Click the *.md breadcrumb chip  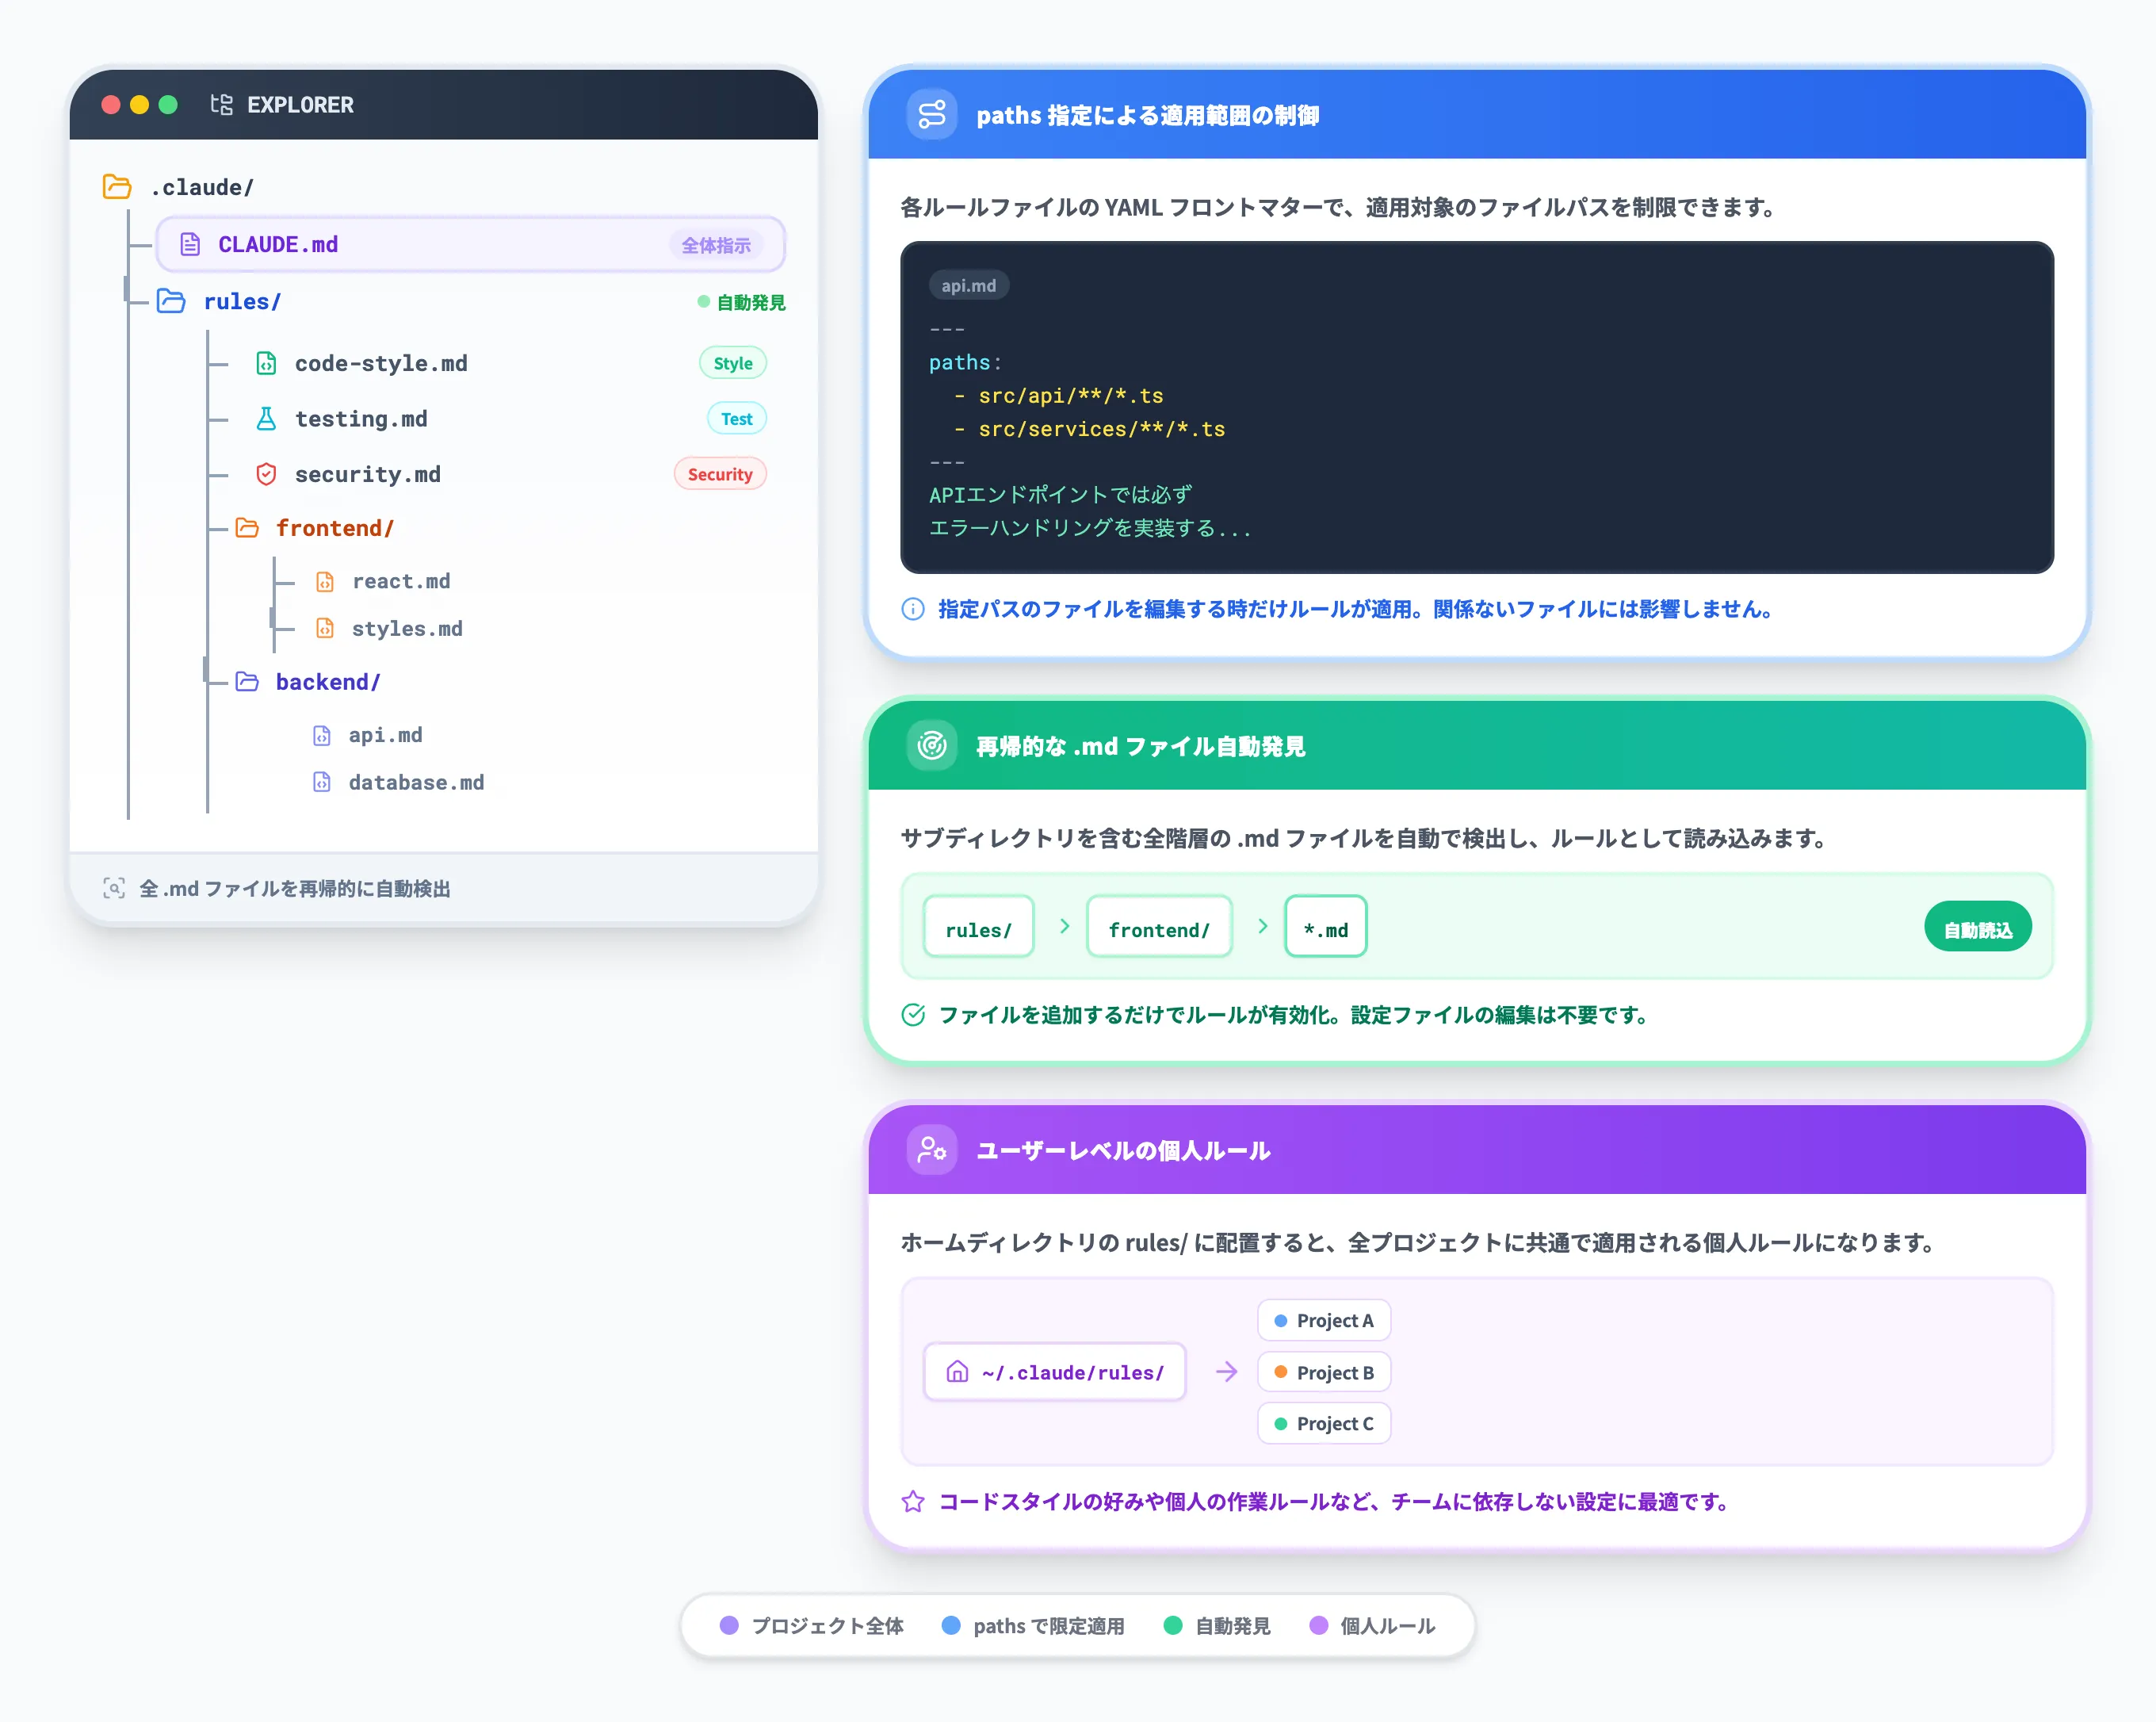click(x=1325, y=929)
